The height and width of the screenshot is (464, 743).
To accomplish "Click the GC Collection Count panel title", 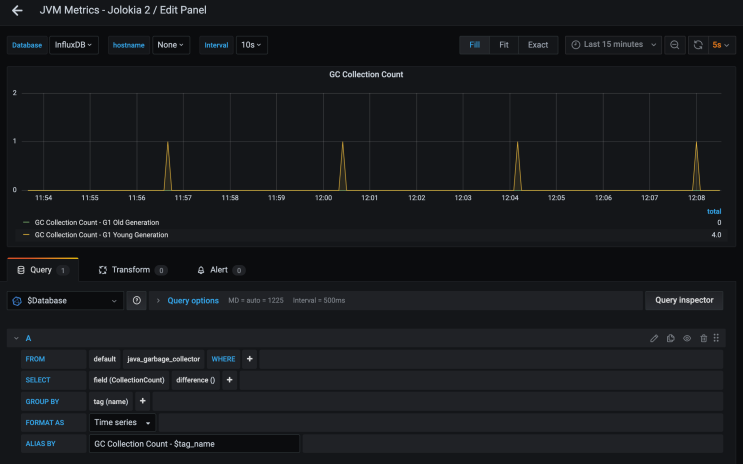I will tap(366, 74).
